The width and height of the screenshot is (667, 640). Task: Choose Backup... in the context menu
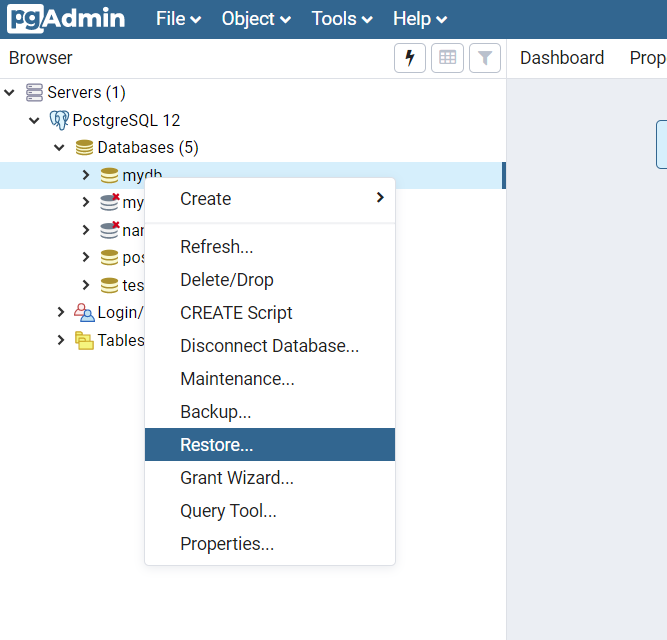coord(215,412)
